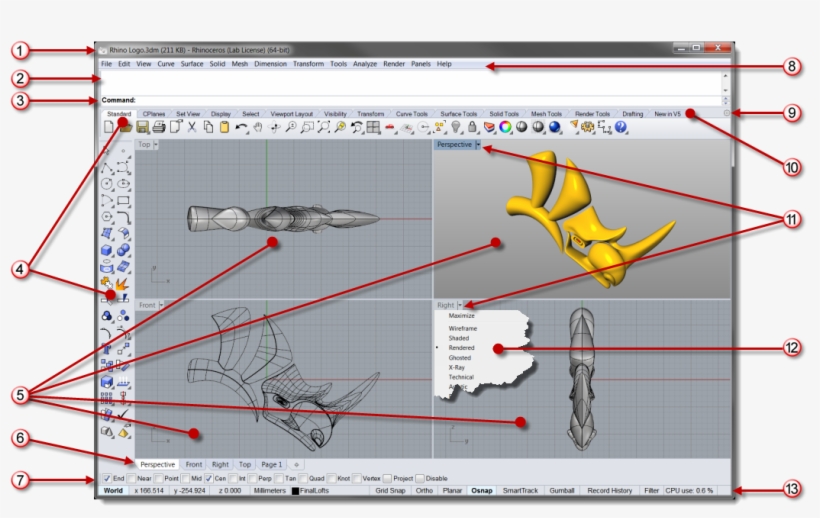Image resolution: width=820 pixels, height=518 pixels.
Task: Open the Perspective viewport title dropdown arrow
Action: (x=478, y=145)
